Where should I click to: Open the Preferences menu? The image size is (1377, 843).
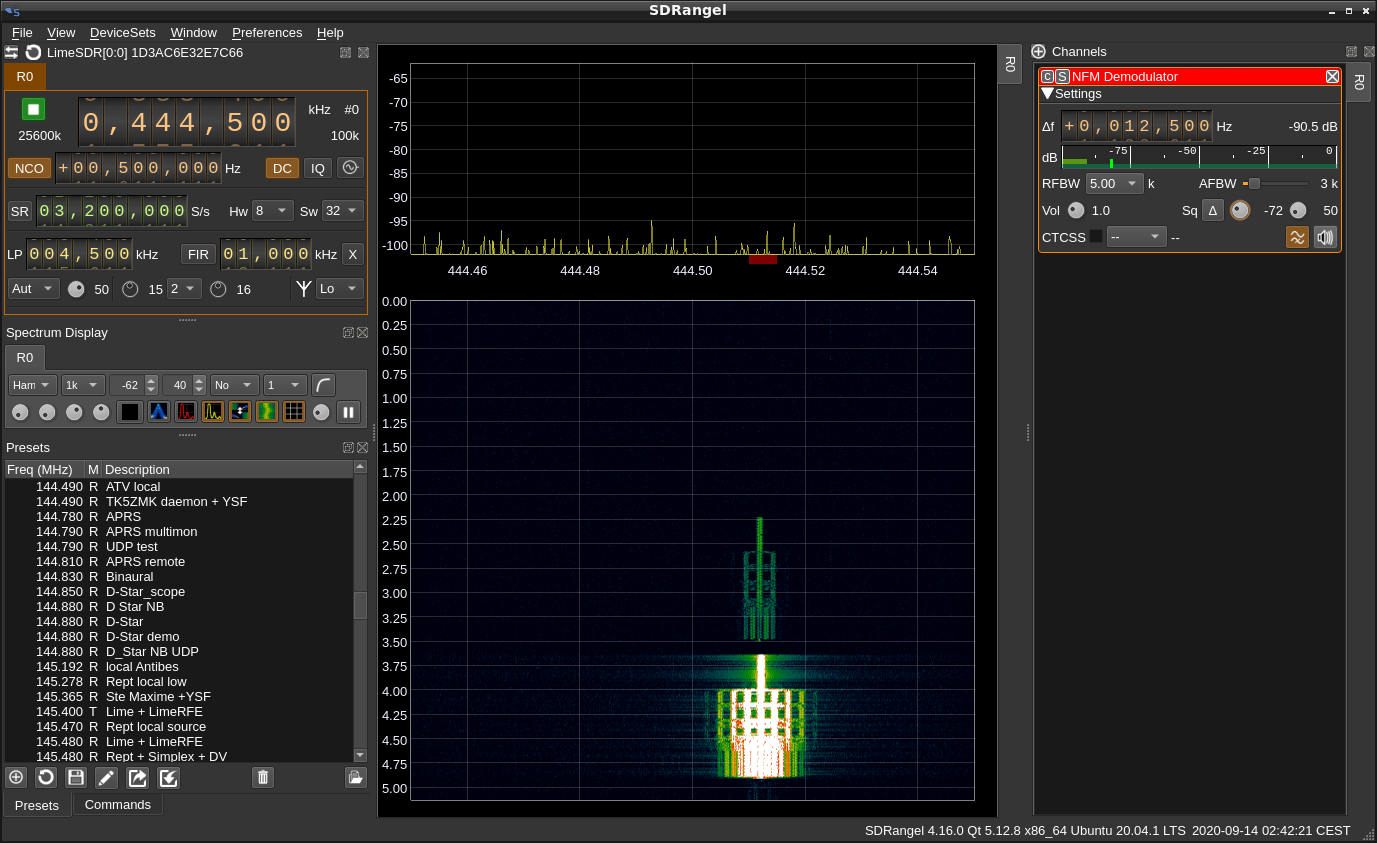coord(267,32)
